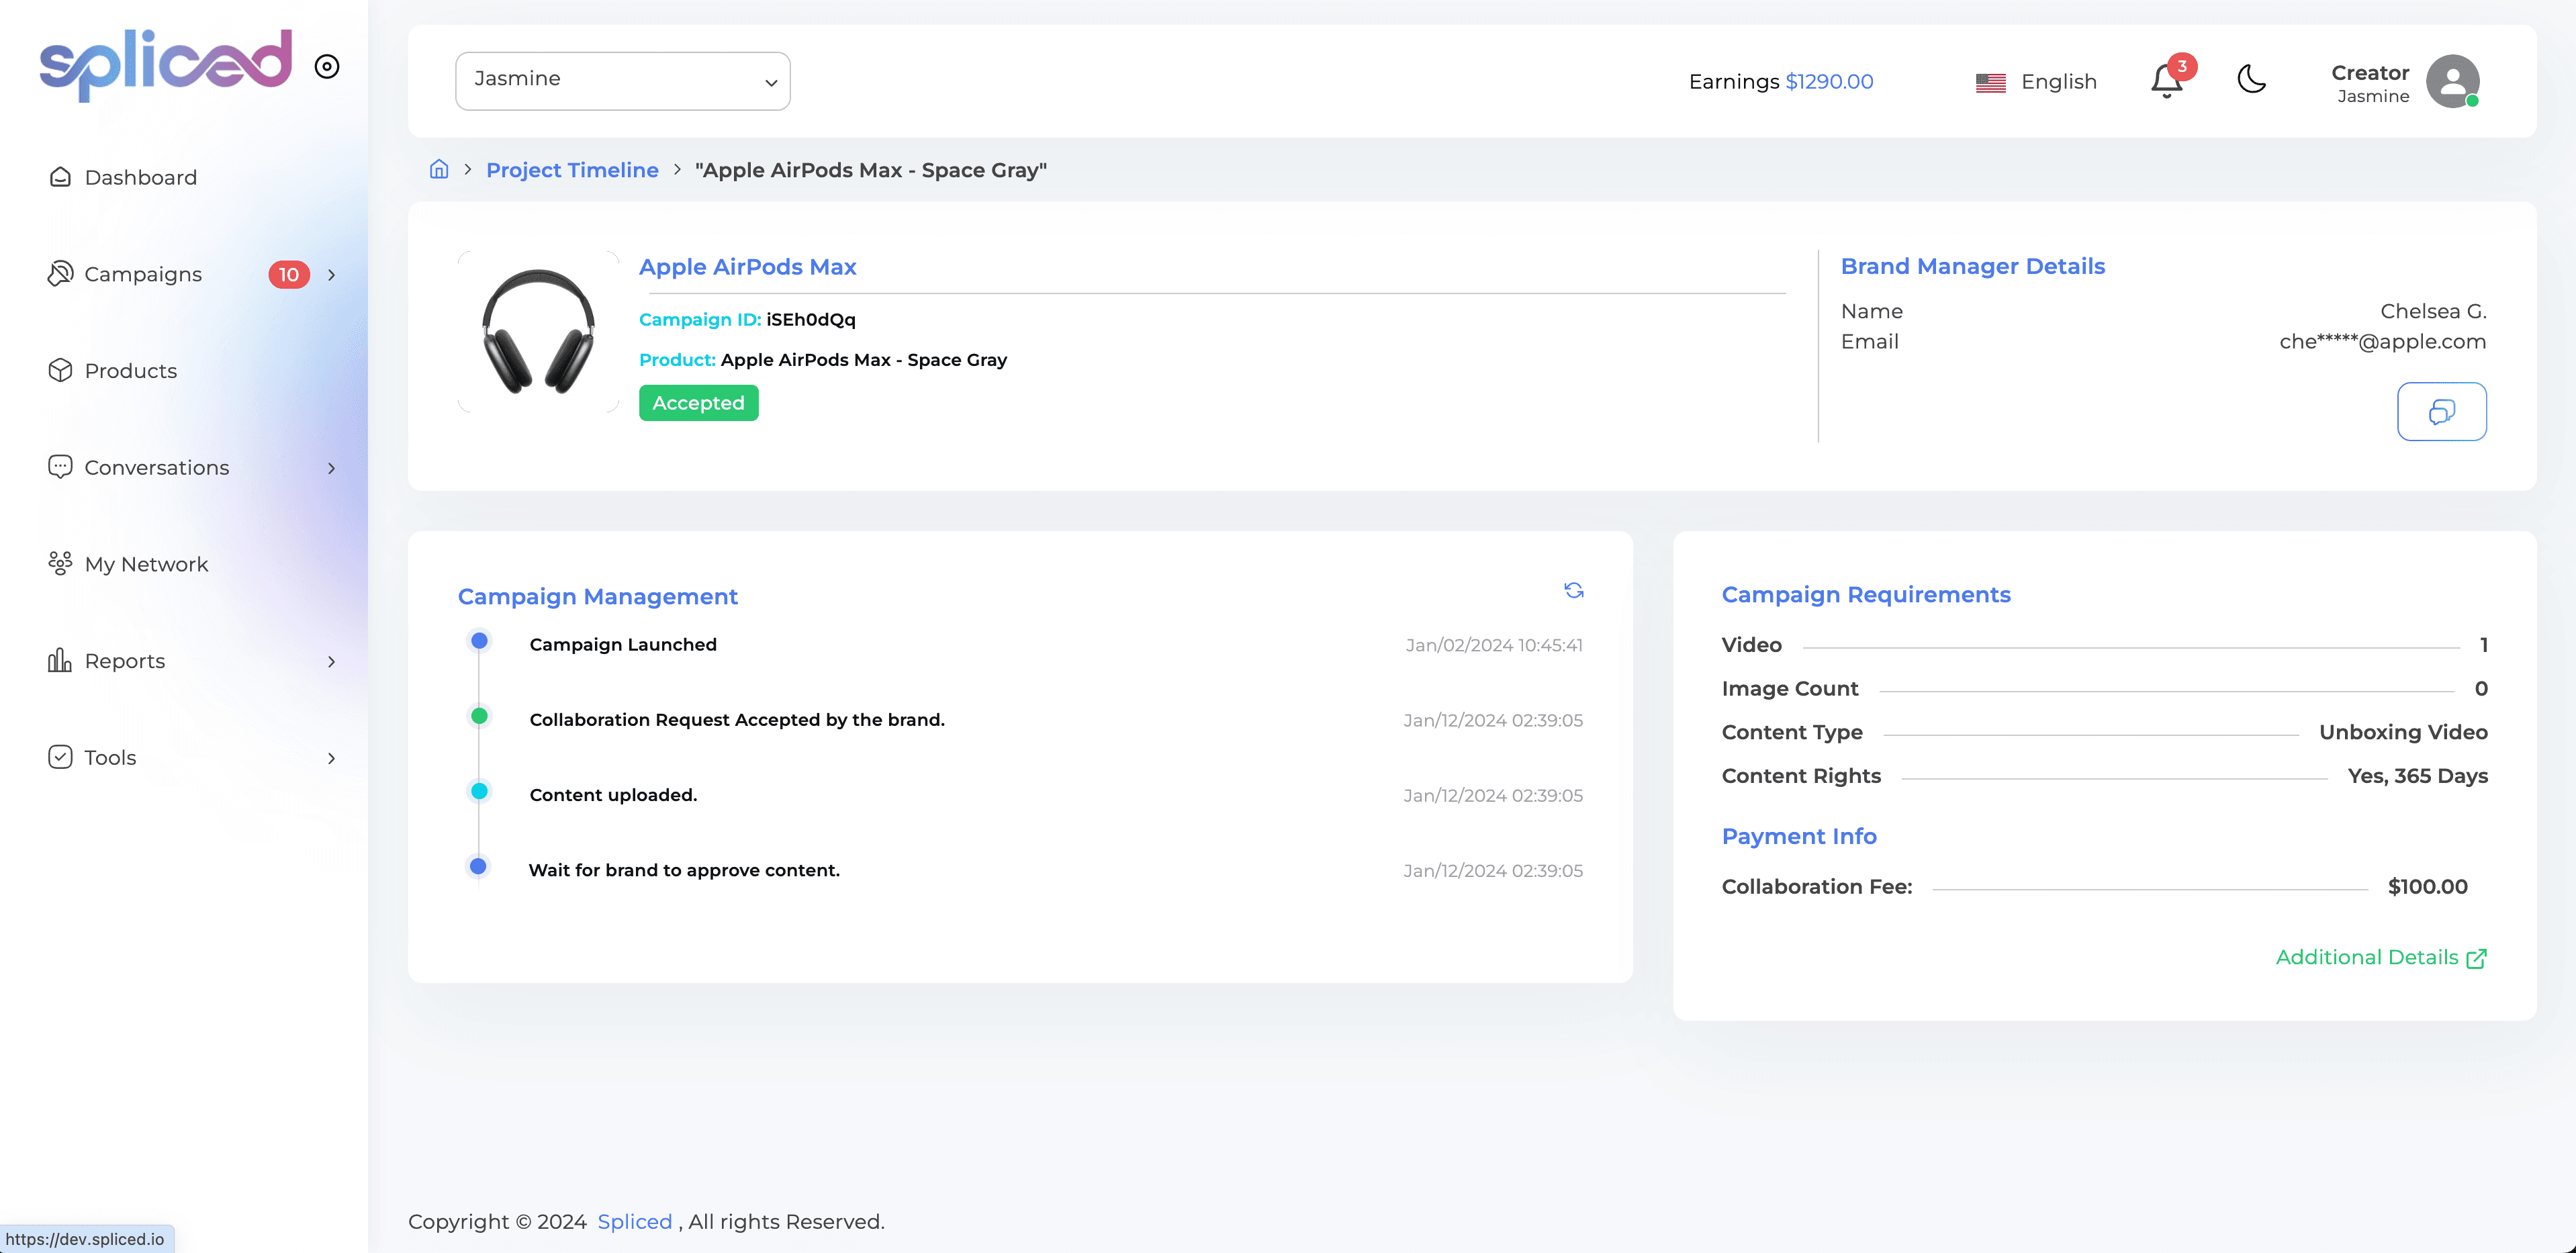
Task: Click brand manager name Chelsea G.
Action: [x=2434, y=311]
